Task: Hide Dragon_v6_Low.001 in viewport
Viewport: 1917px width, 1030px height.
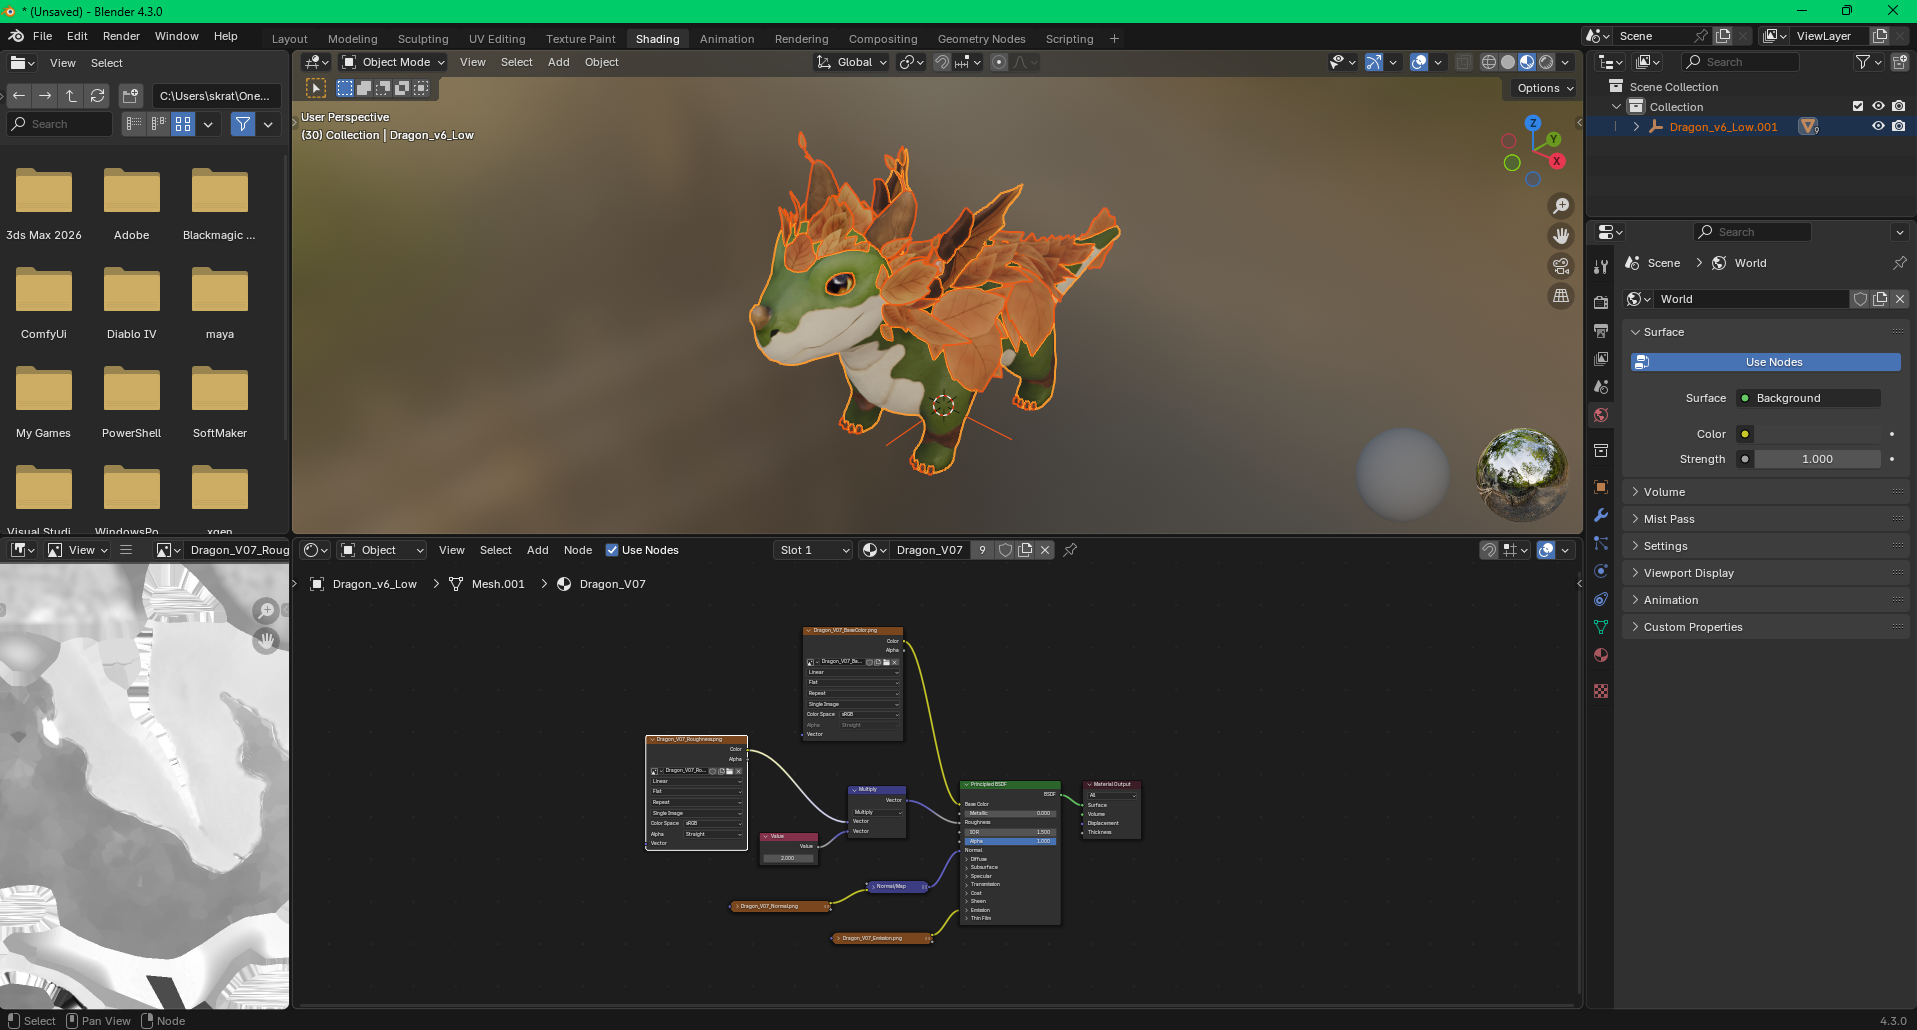Action: [x=1878, y=126]
